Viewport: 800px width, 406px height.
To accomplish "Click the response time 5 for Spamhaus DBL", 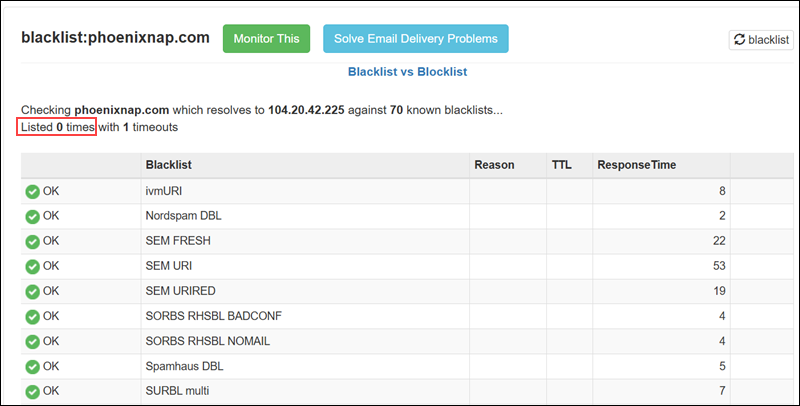I will [x=722, y=366].
